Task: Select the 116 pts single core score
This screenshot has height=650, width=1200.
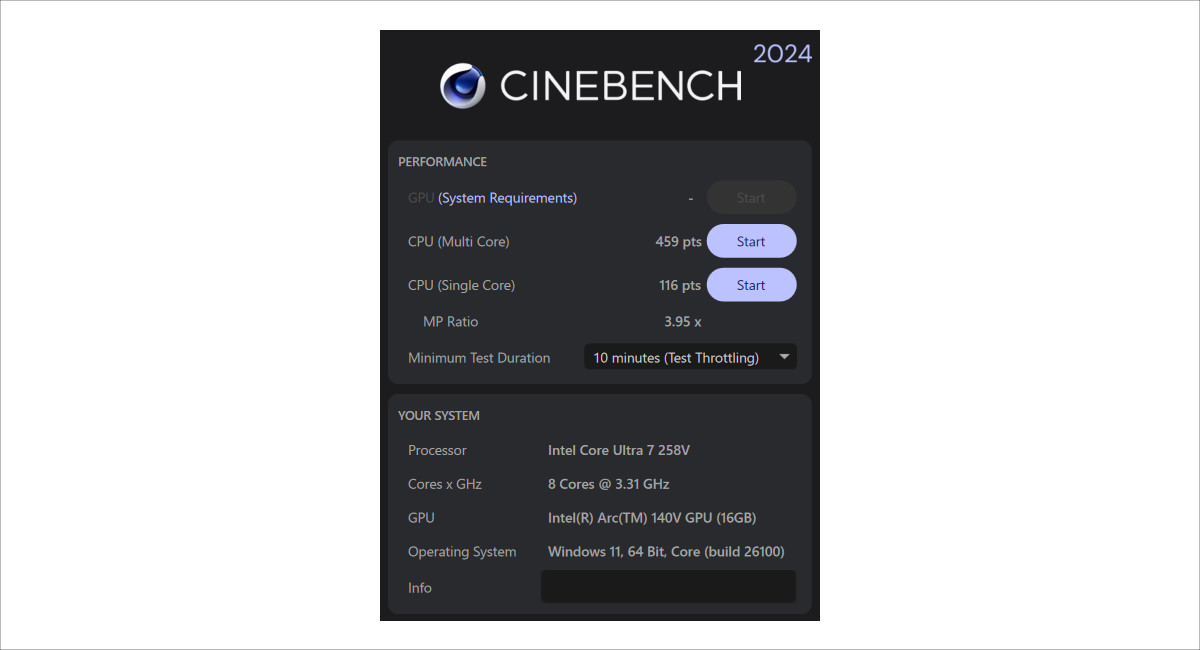Action: [680, 285]
